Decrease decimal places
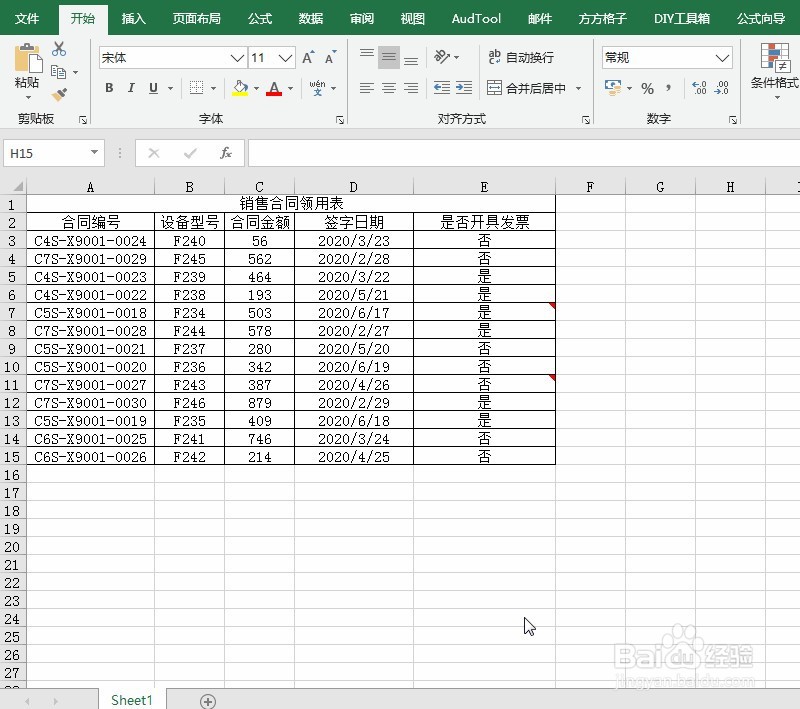Image resolution: width=800 pixels, height=709 pixels. 721,88
